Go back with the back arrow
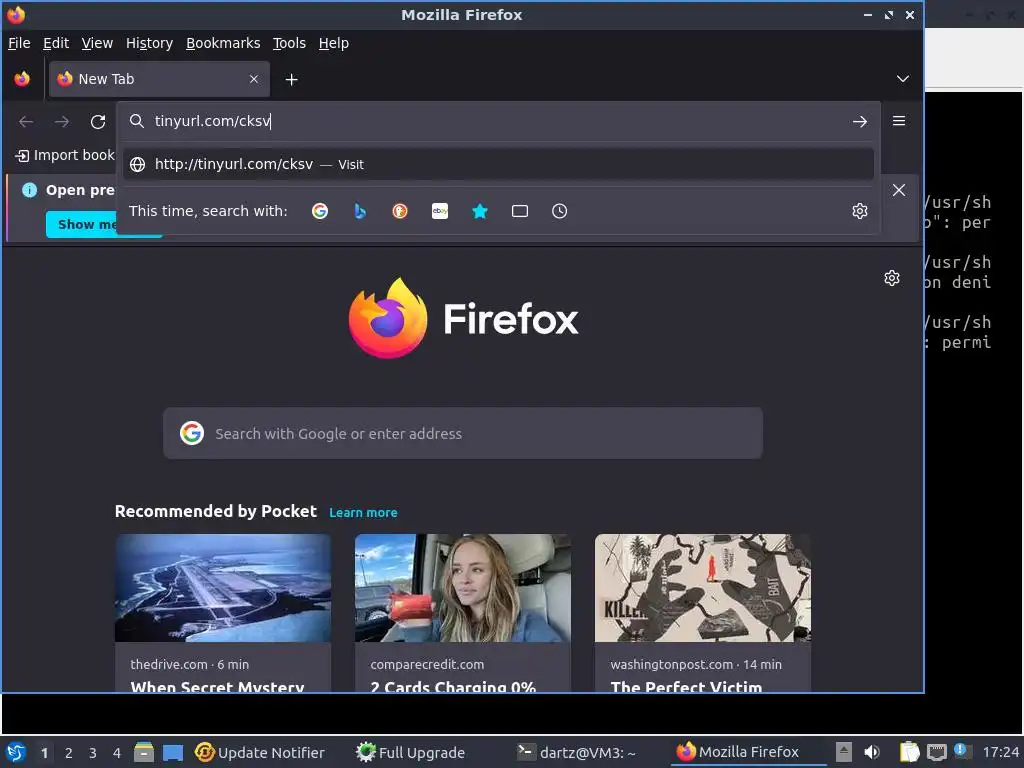The image size is (1024, 768). click(26, 121)
